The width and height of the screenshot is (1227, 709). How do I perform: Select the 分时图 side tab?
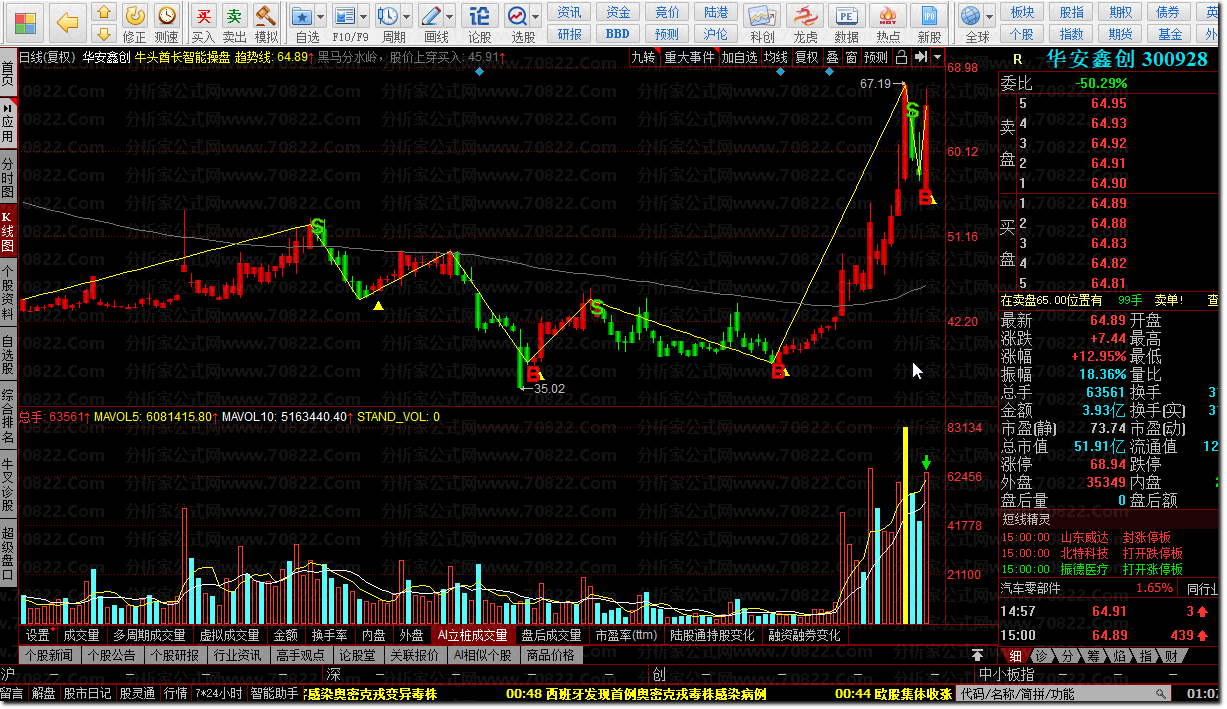(x=8, y=177)
